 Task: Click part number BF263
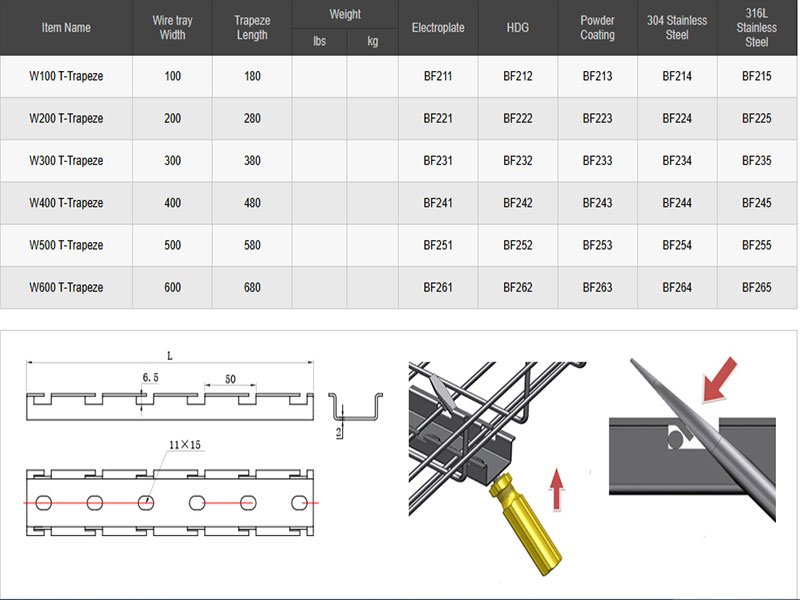point(597,288)
